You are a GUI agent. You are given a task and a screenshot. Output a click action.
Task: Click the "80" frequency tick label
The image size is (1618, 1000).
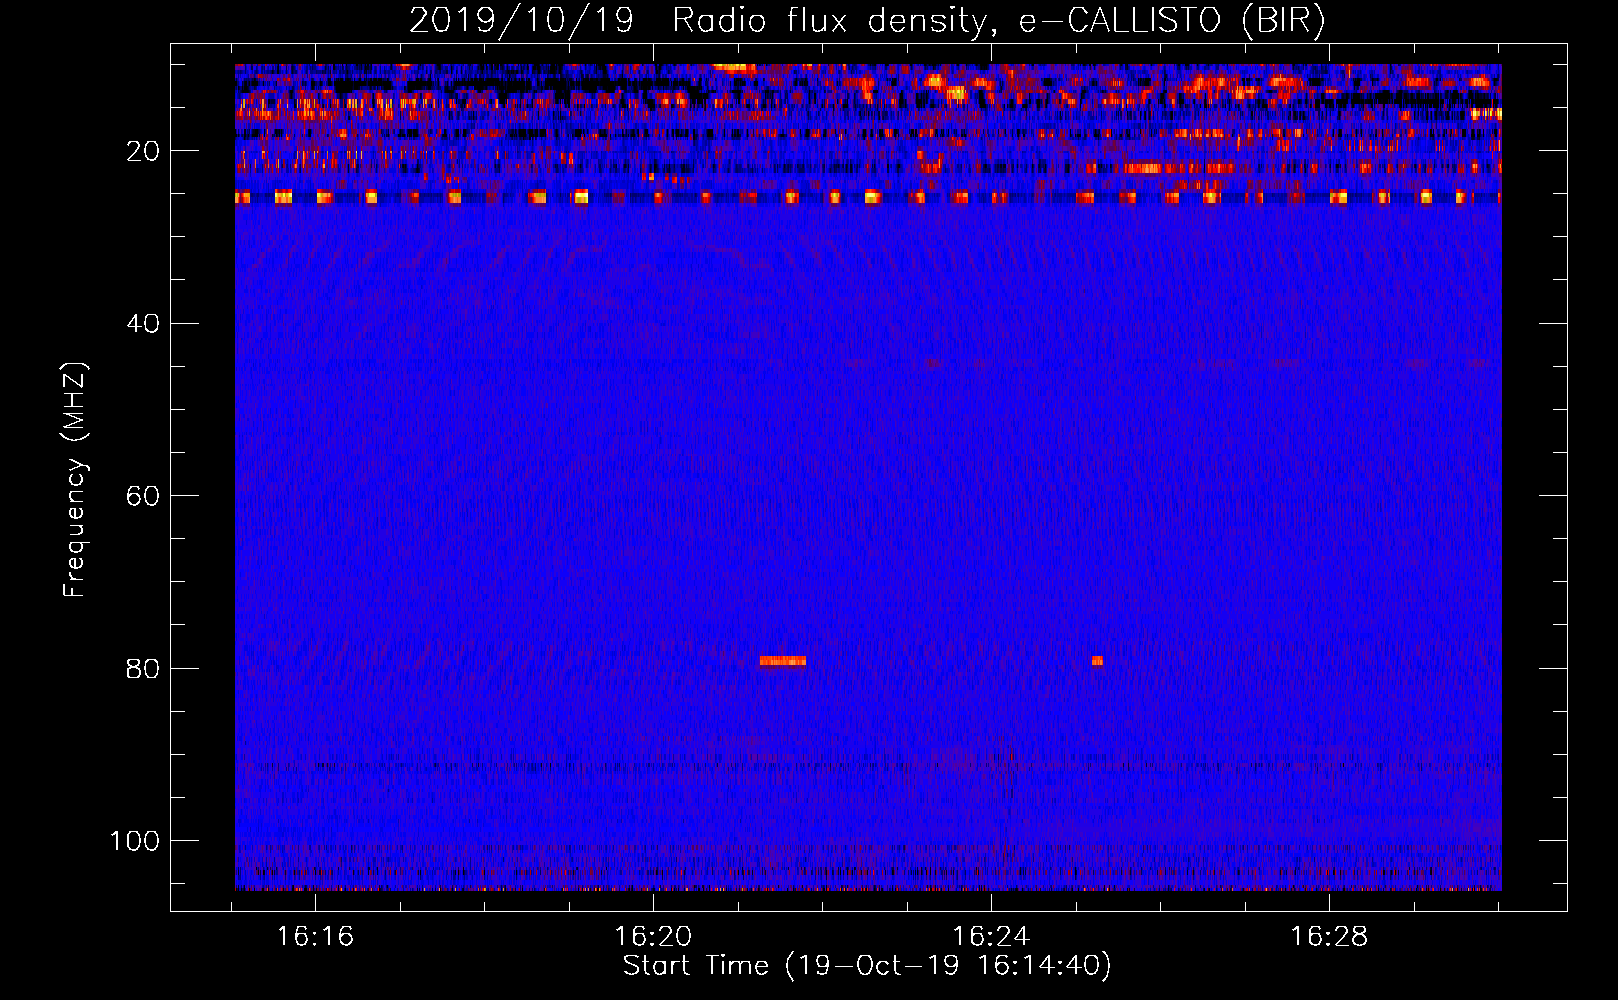pos(143,668)
